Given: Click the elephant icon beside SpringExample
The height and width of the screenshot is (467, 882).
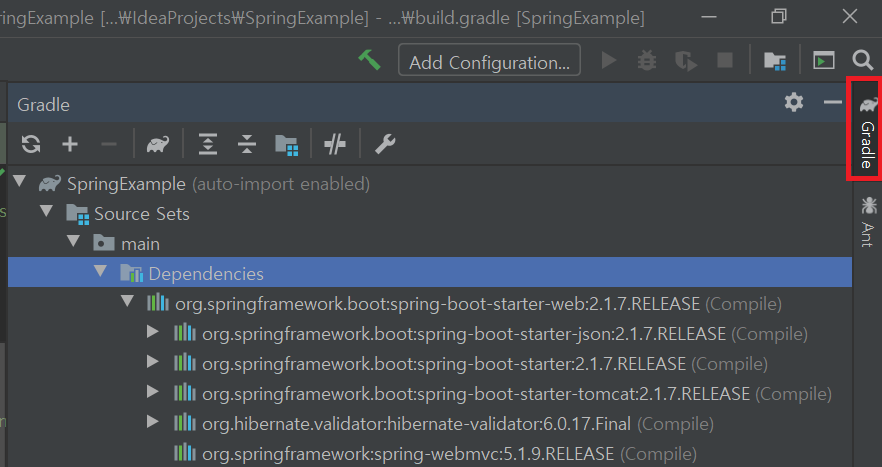Looking at the screenshot, I should tap(50, 183).
